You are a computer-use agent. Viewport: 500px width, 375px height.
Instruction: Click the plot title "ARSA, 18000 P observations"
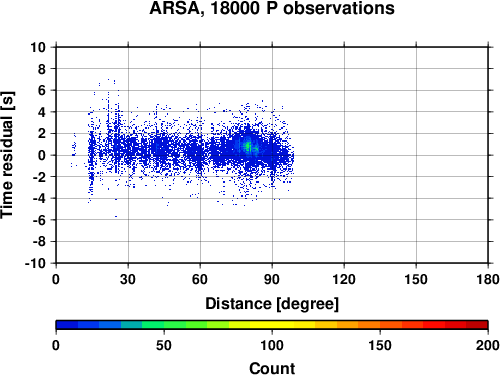point(272,8)
